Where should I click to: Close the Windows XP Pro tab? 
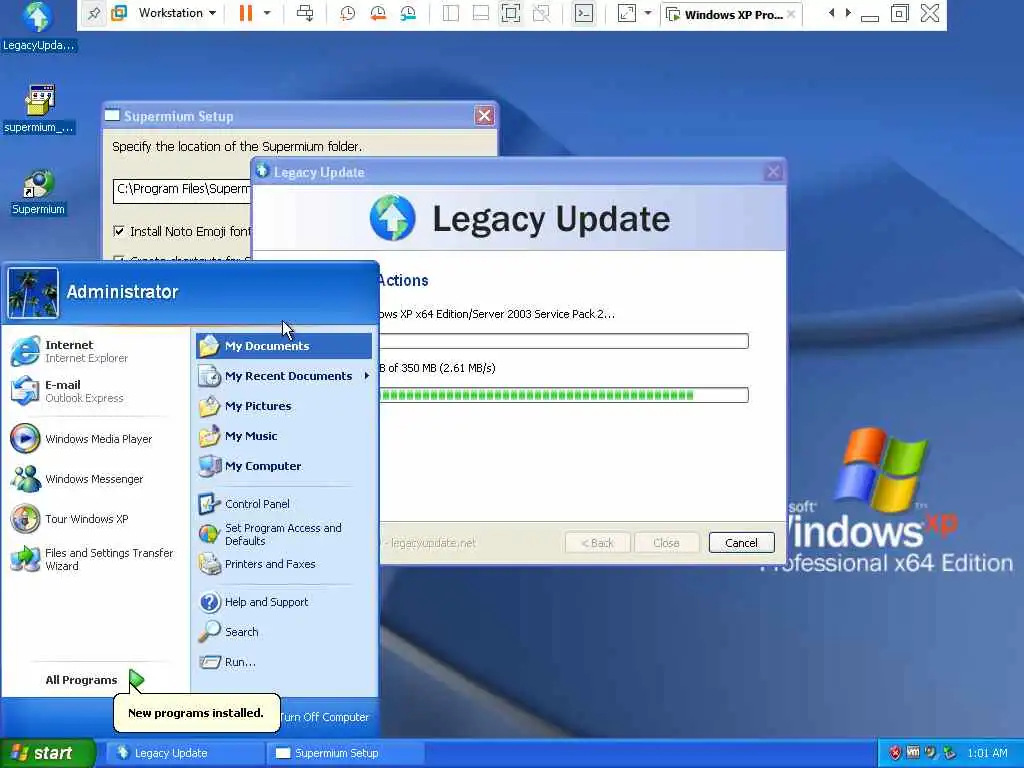pyautogui.click(x=791, y=14)
